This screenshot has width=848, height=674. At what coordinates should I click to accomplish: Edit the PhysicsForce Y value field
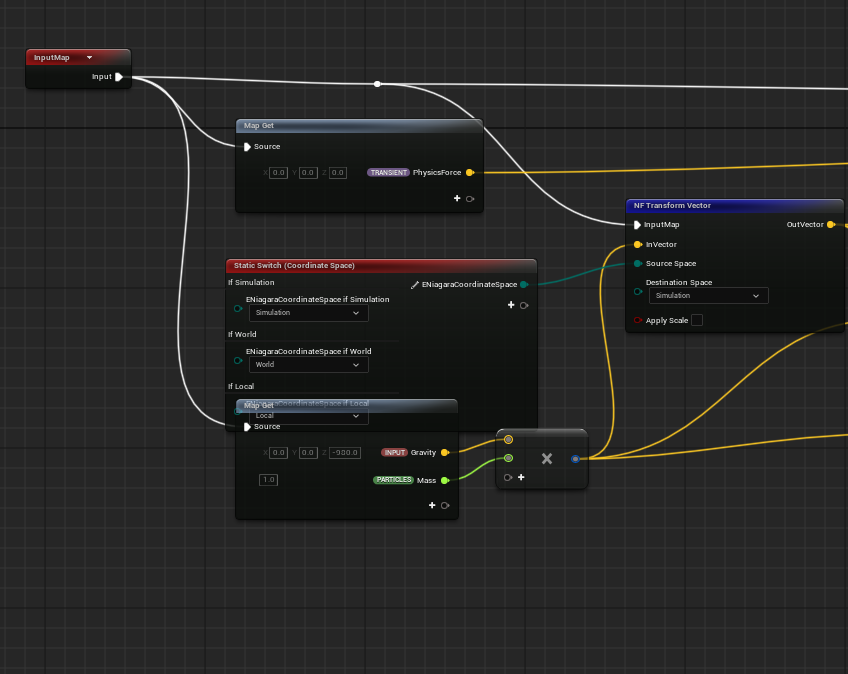point(308,173)
